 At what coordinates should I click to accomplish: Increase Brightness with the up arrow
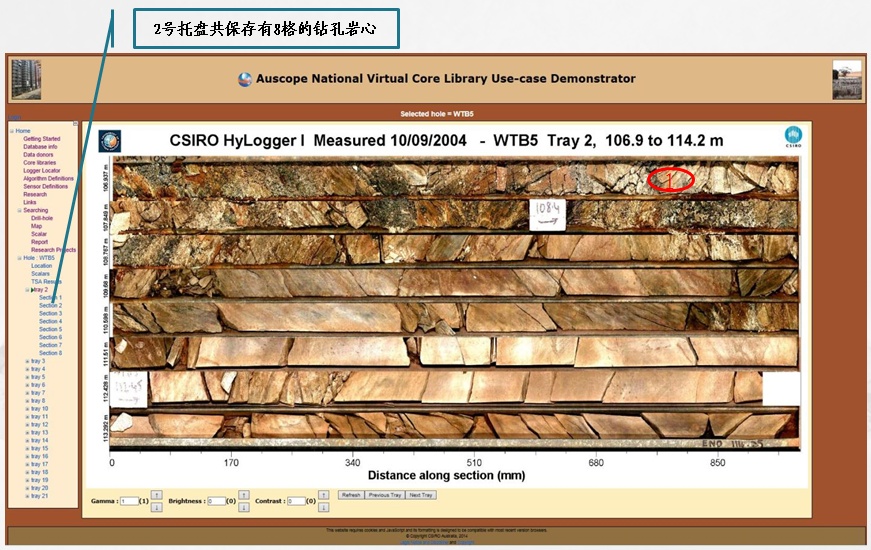coord(244,495)
